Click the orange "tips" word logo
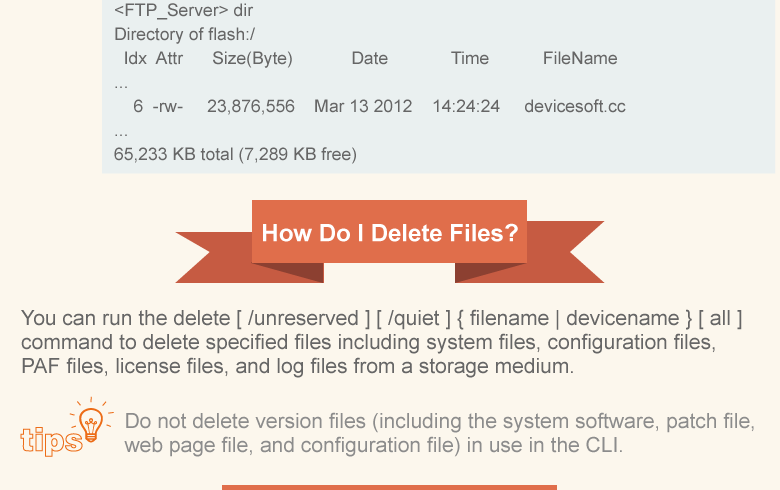 51,441
